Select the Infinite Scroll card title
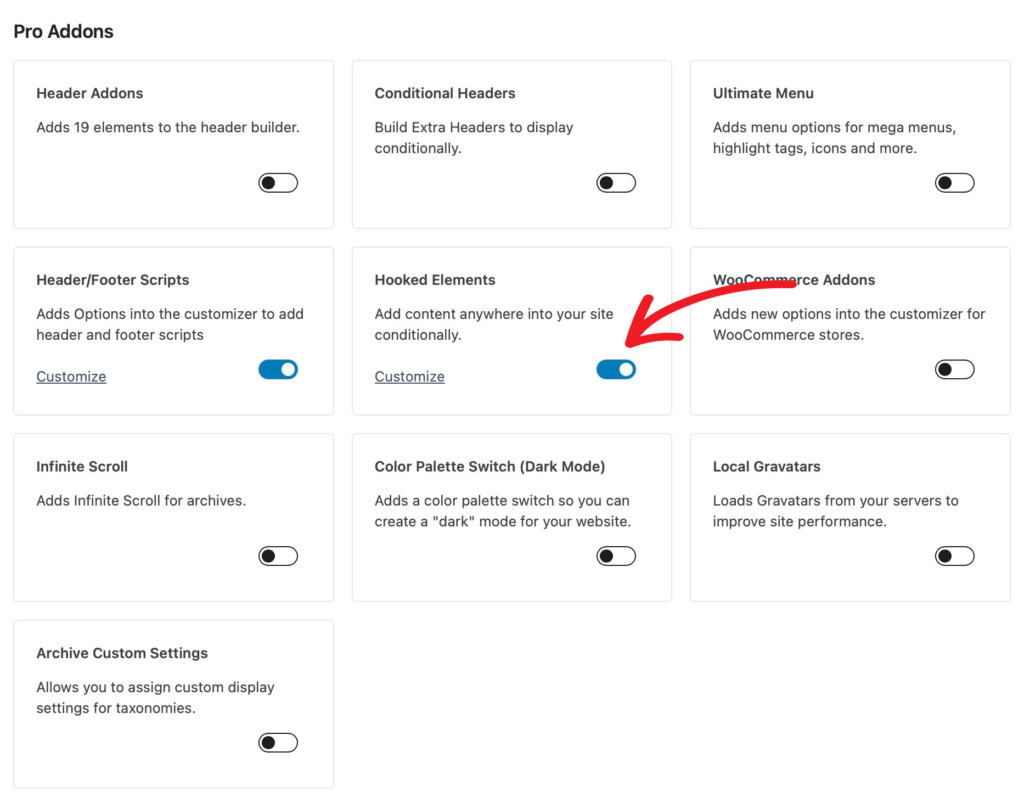 click(x=82, y=467)
